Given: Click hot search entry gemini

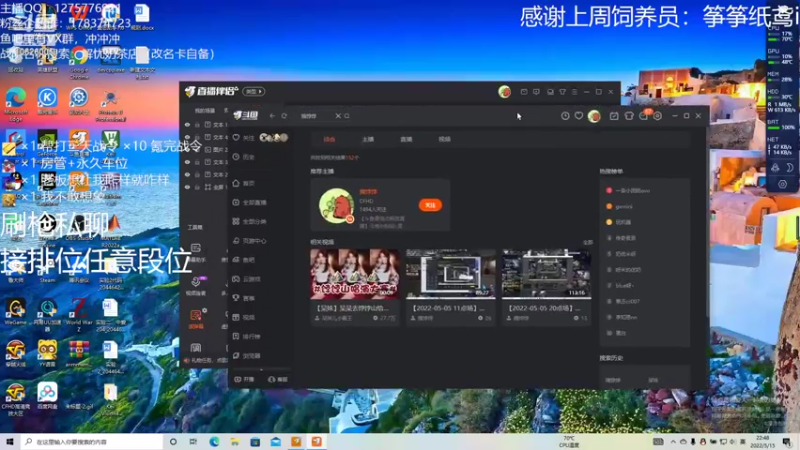Looking at the screenshot, I should 623,207.
